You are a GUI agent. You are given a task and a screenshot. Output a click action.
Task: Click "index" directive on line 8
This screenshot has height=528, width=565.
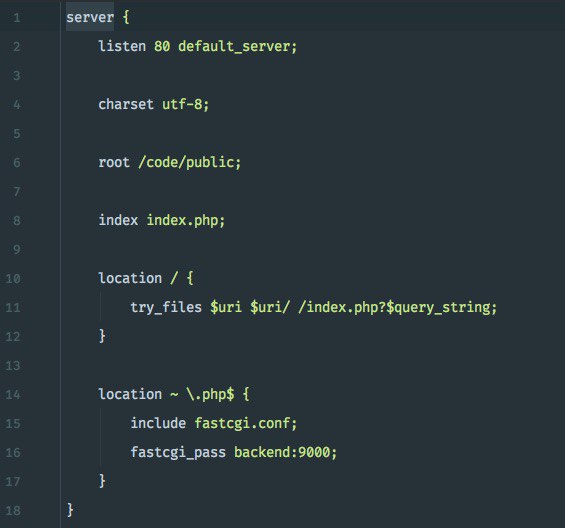pyautogui.click(x=118, y=220)
